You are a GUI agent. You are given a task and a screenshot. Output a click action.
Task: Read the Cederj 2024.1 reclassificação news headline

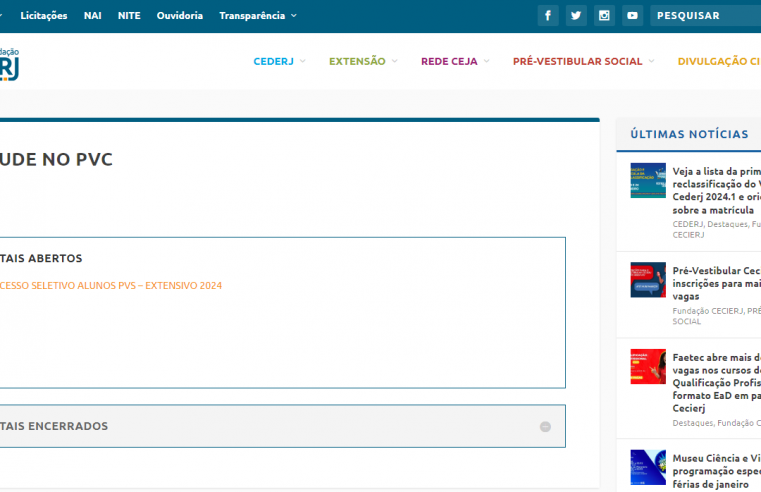(717, 191)
